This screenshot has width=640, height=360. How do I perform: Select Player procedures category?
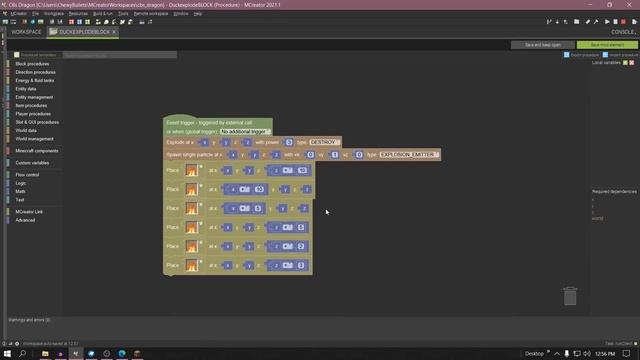[x=33, y=114]
